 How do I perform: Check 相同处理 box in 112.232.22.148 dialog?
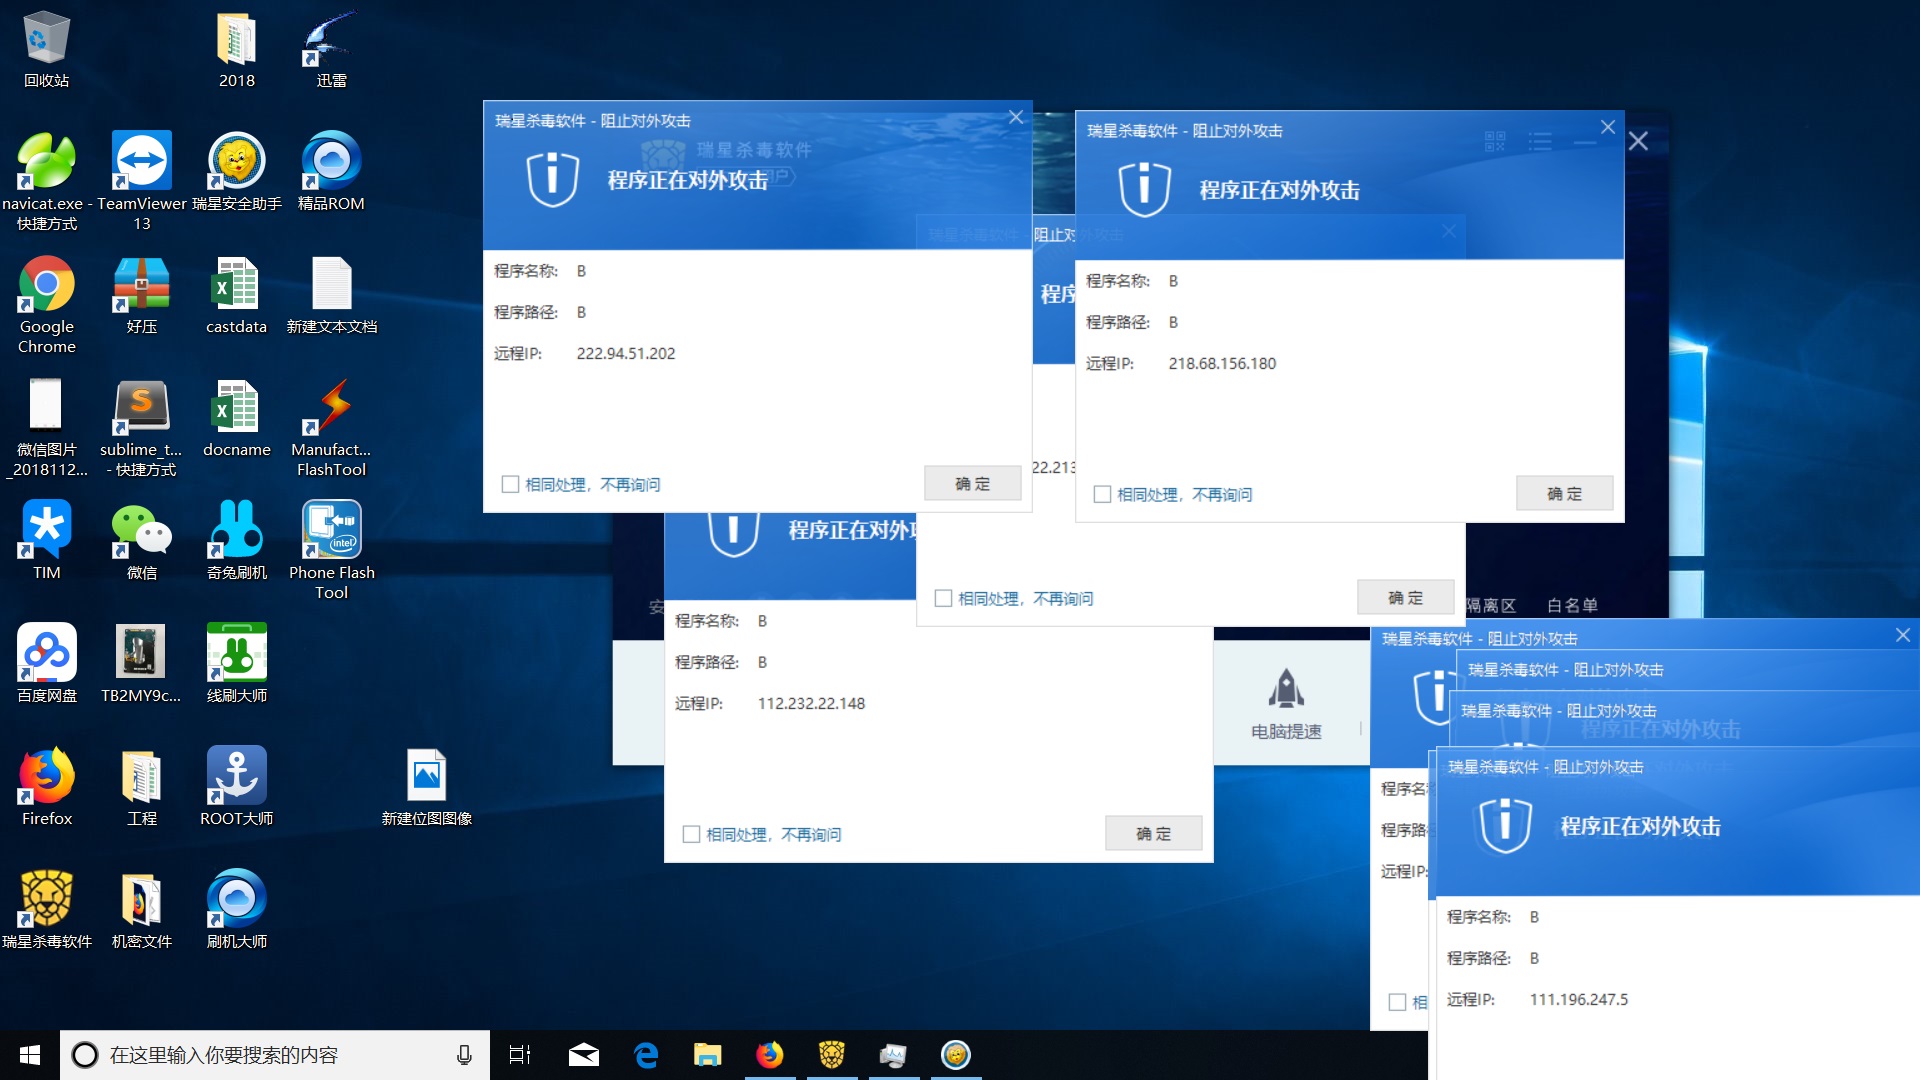pos(691,835)
